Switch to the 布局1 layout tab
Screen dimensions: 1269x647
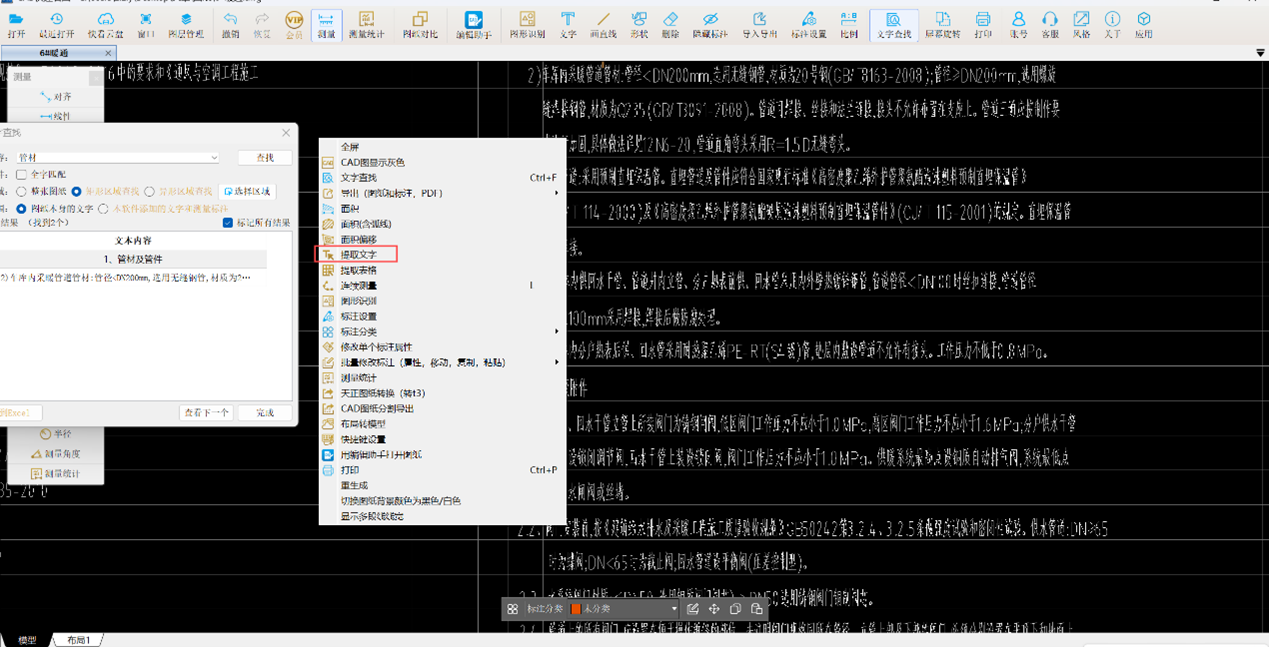(78, 640)
